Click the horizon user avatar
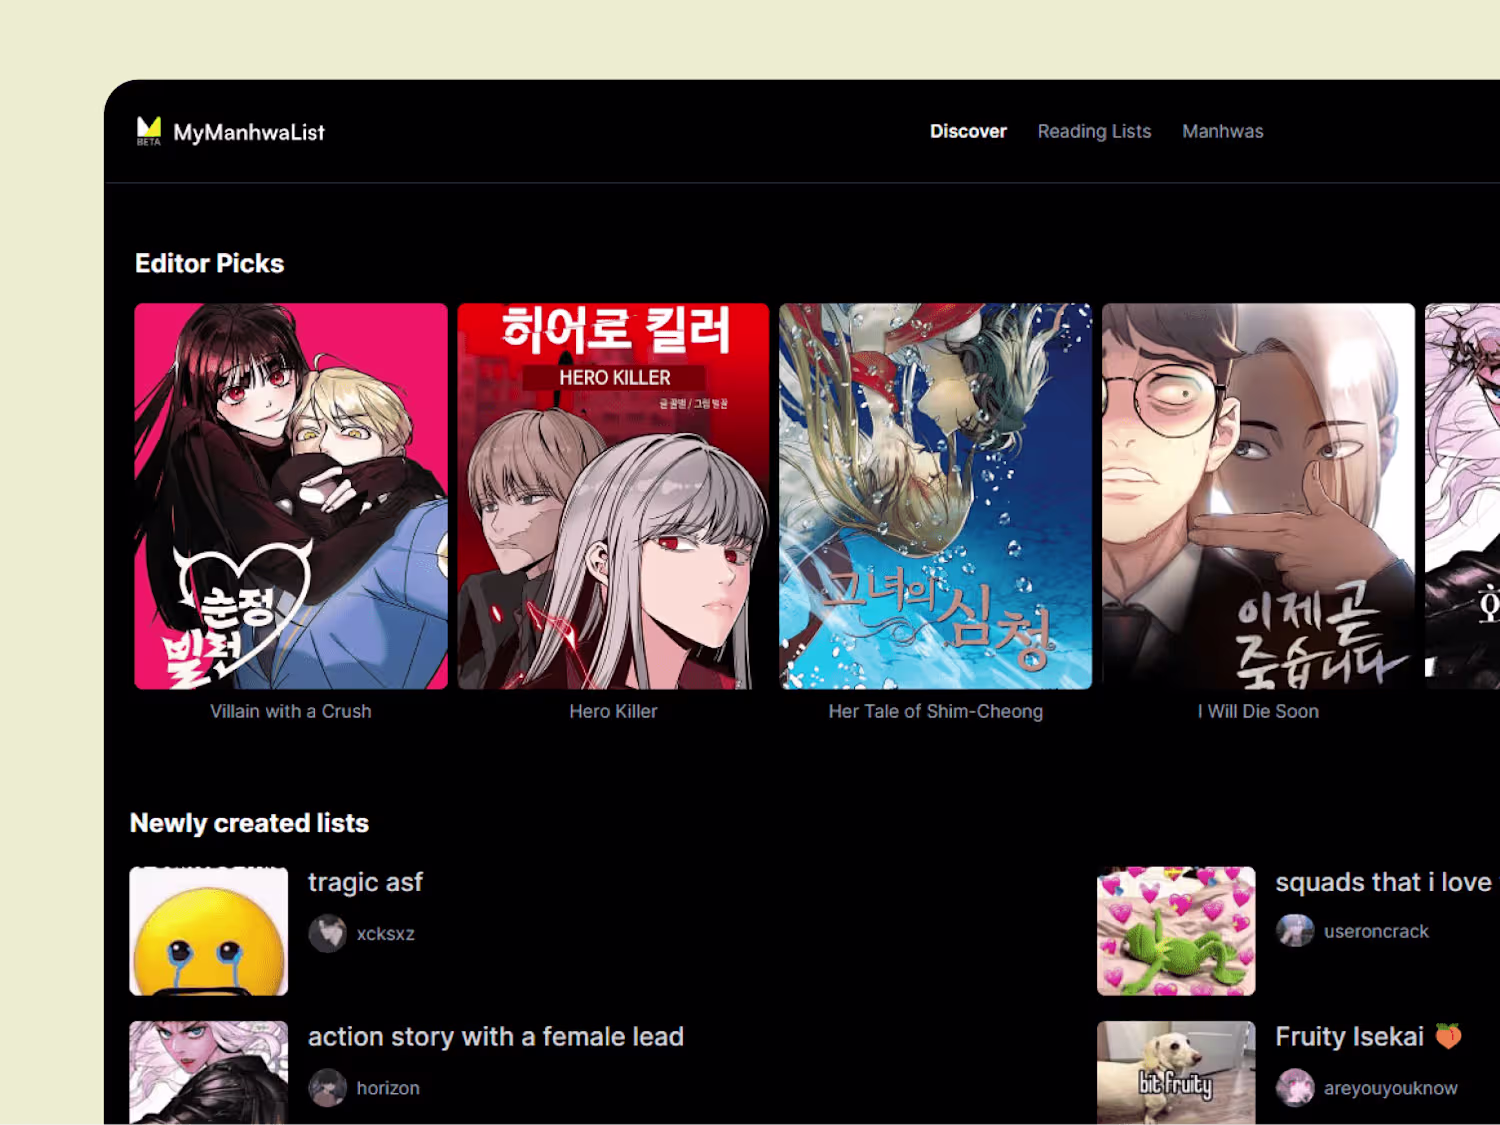This screenshot has width=1500, height=1125. (327, 1088)
